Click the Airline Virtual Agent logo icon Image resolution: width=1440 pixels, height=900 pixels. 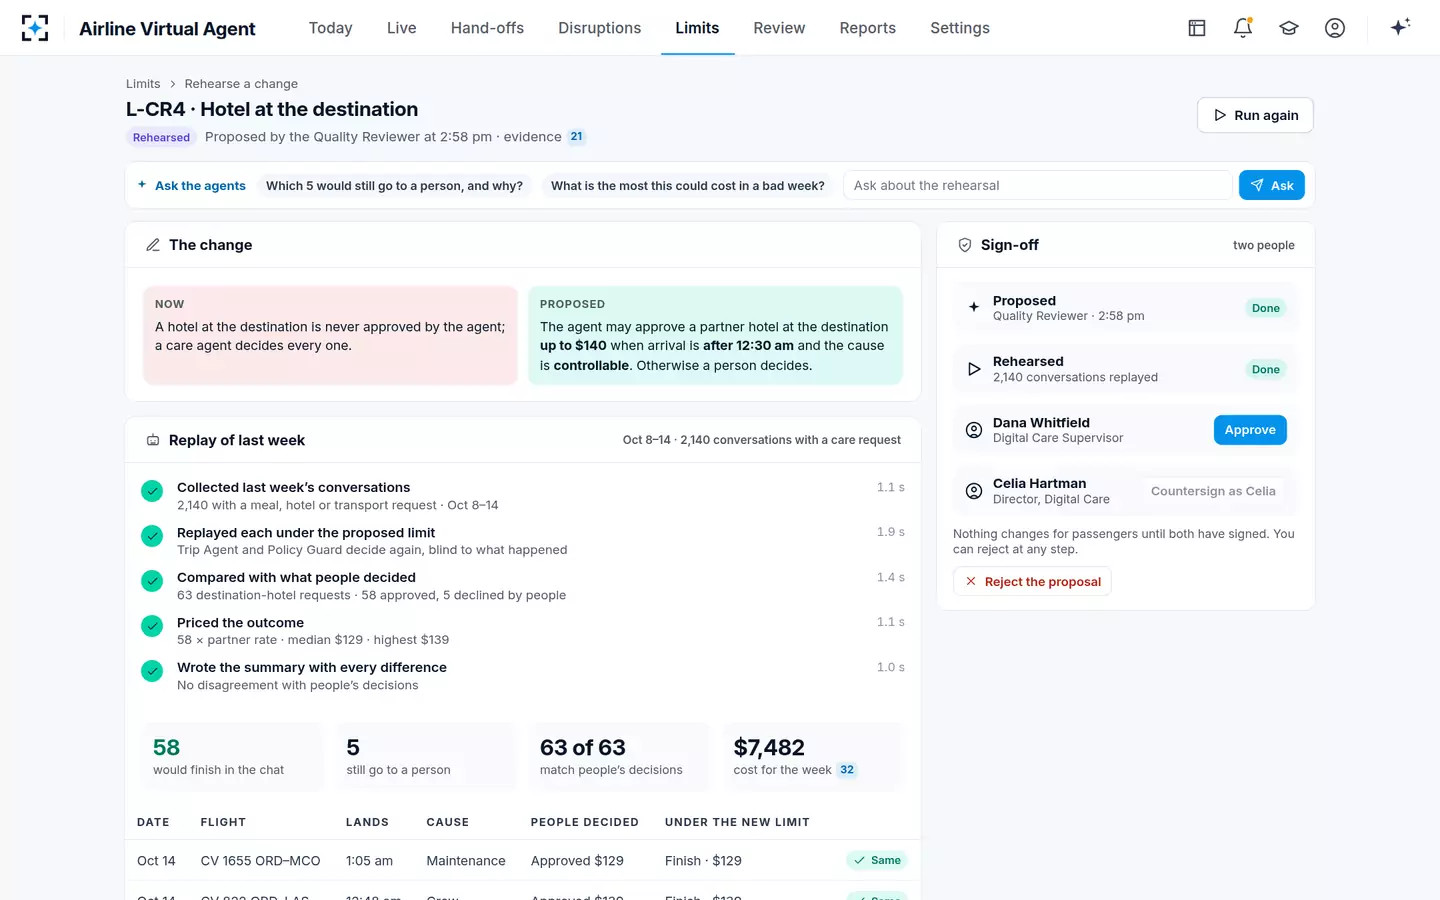pyautogui.click(x=35, y=28)
